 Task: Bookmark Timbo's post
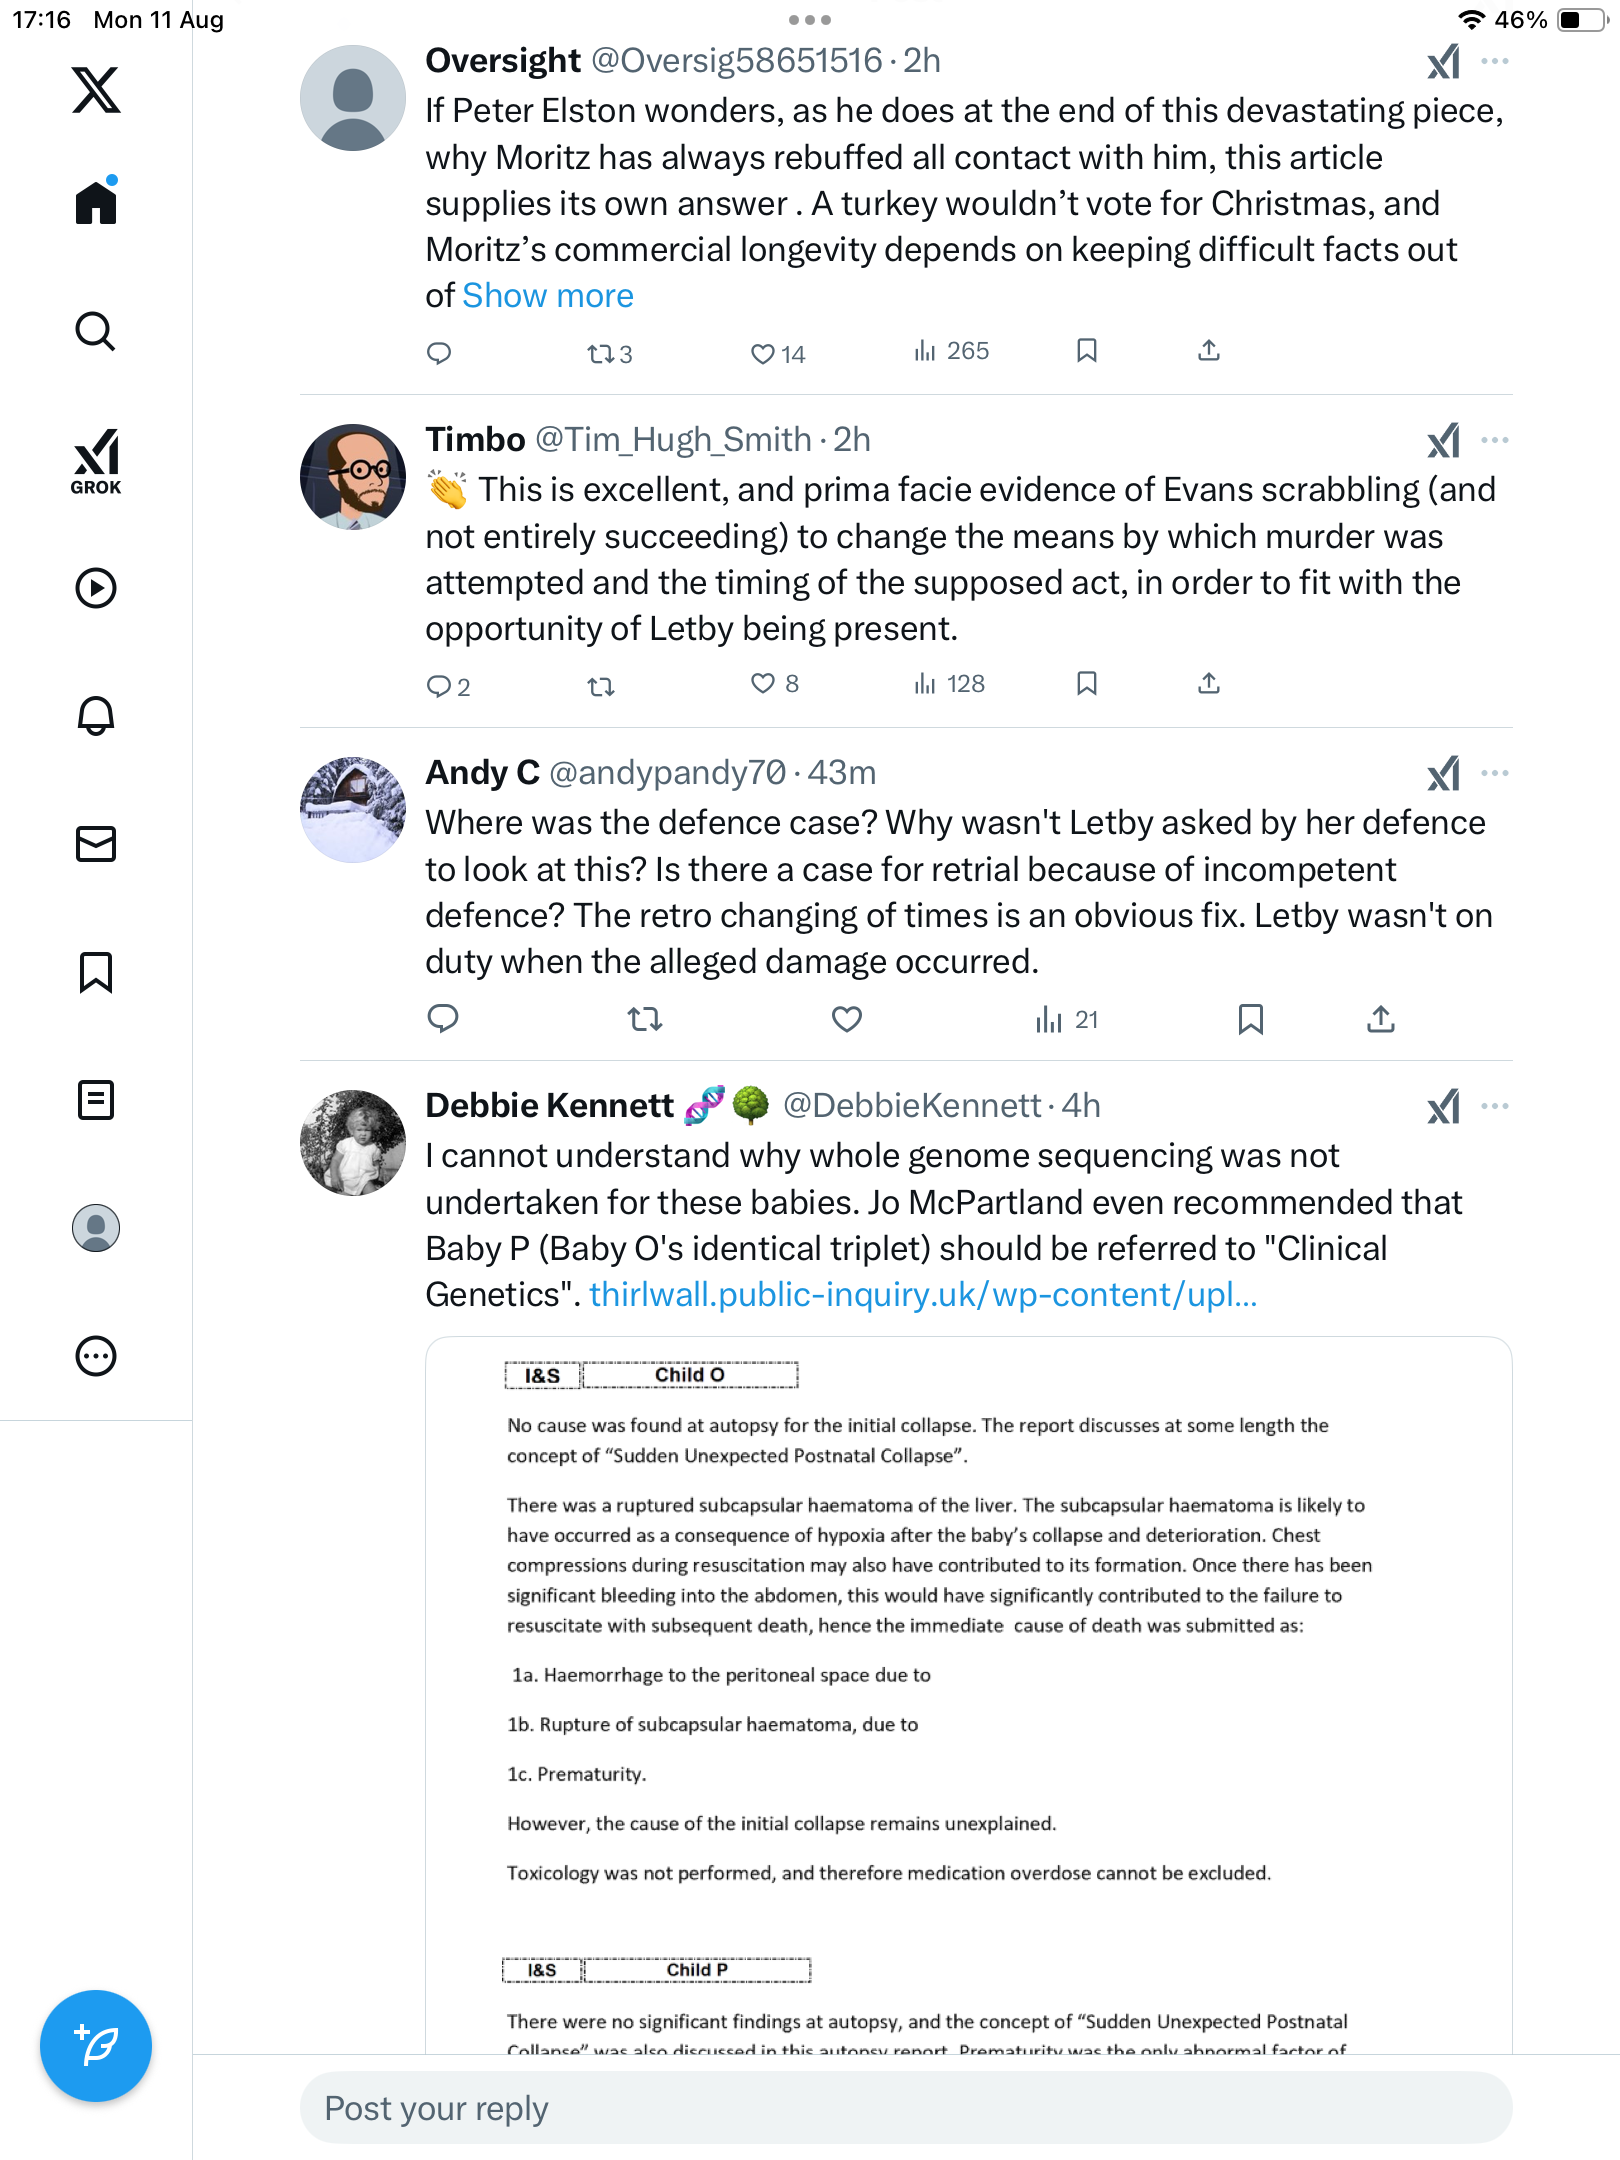tap(1087, 683)
